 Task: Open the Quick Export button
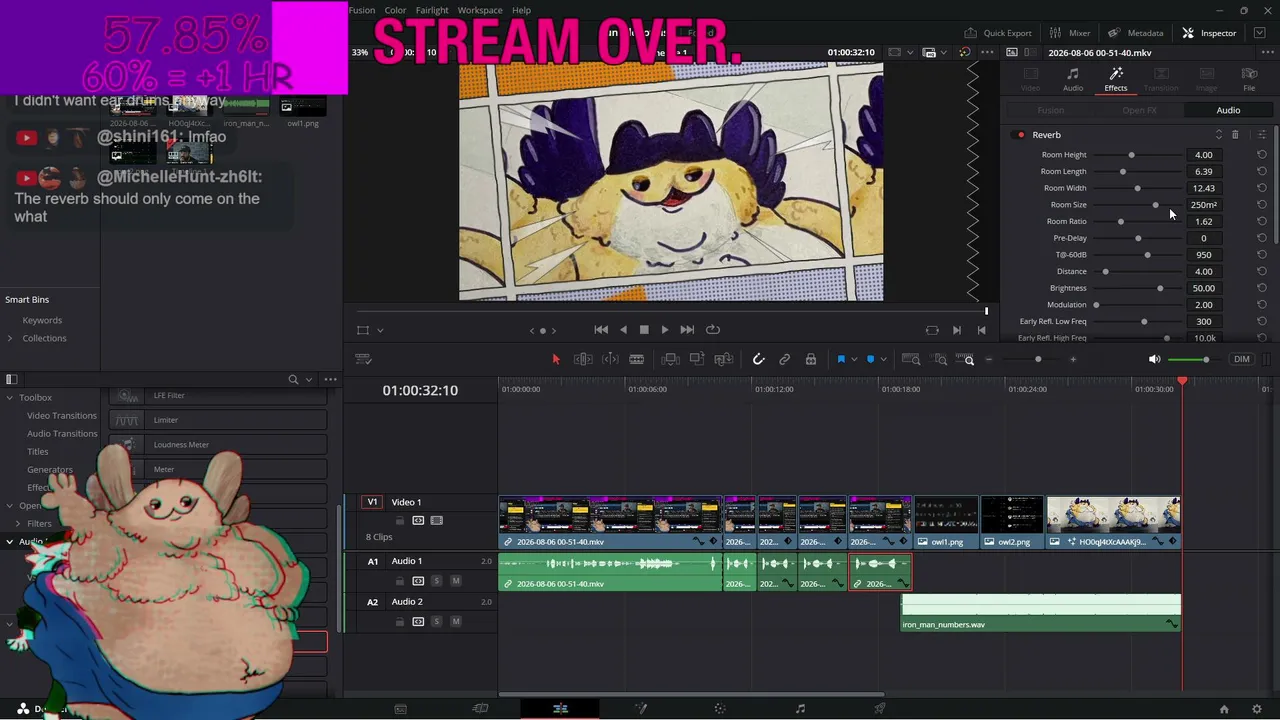click(998, 33)
